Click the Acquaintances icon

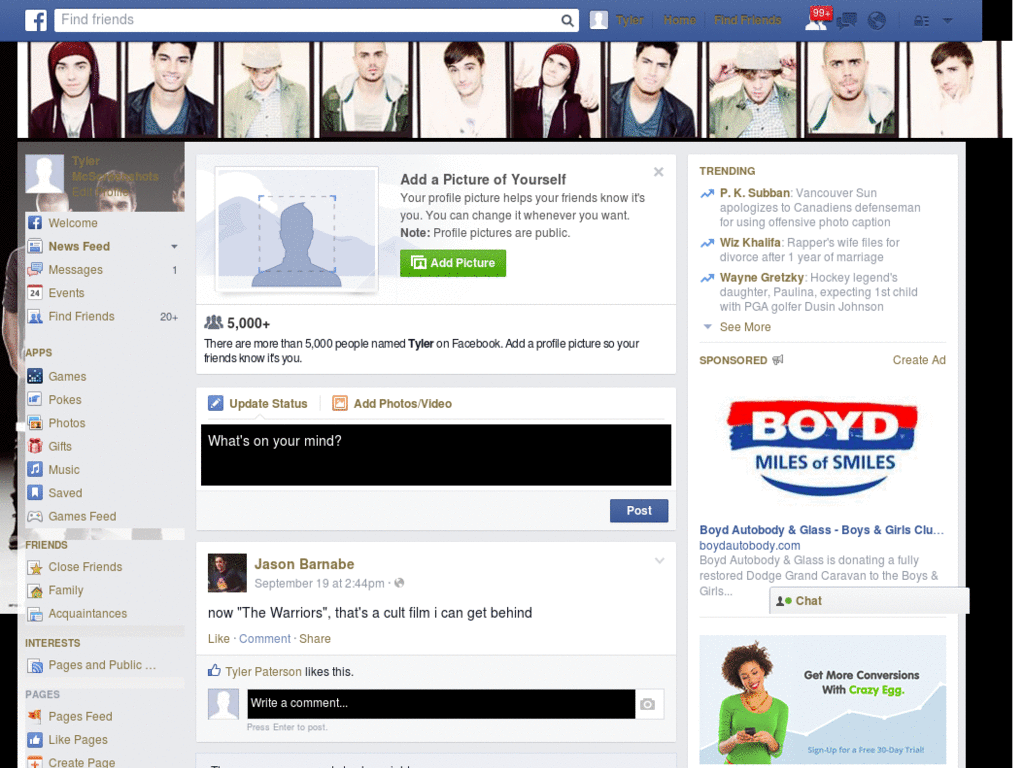(x=35, y=614)
